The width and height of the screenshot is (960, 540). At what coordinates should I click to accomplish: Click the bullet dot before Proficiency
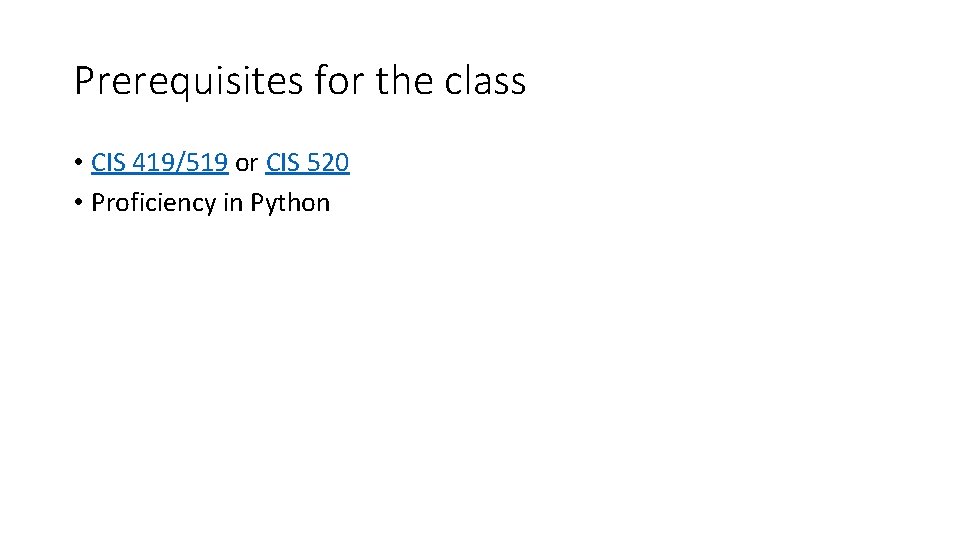(78, 203)
